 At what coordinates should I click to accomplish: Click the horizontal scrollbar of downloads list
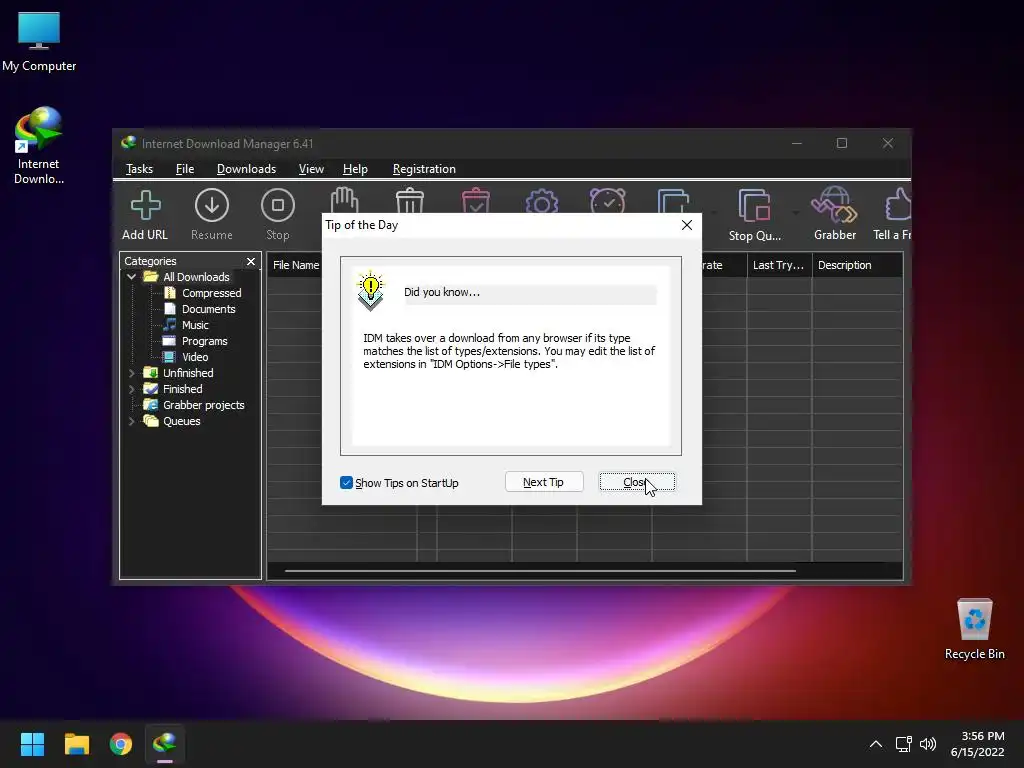click(540, 571)
